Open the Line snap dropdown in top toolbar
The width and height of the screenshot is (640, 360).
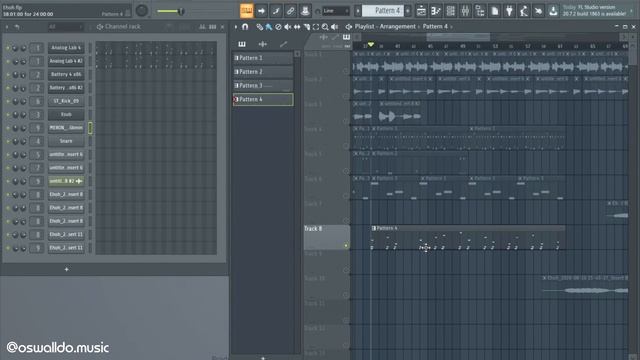point(336,11)
